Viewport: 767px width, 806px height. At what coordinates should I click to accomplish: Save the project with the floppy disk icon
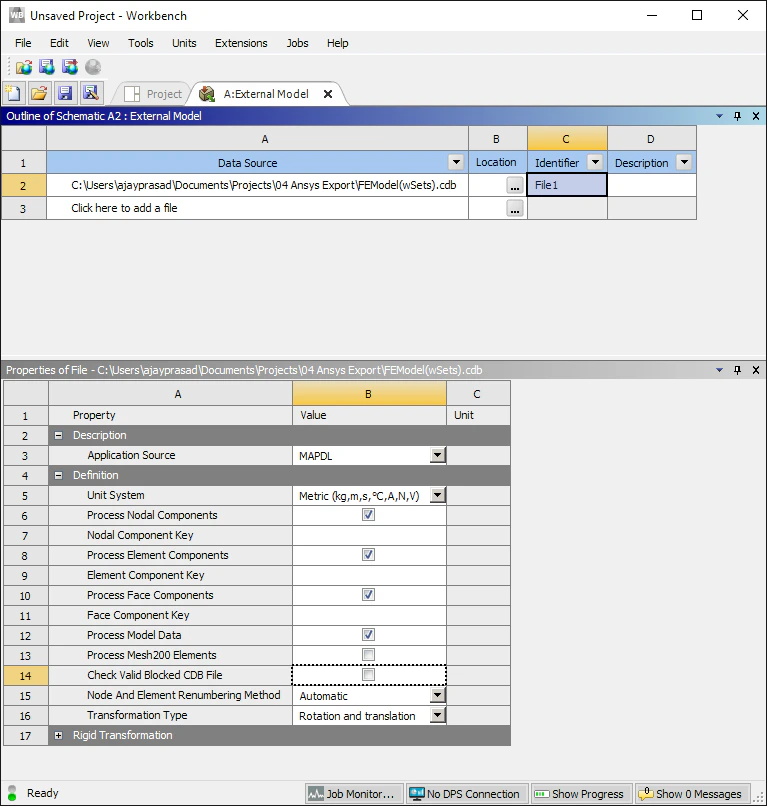(x=65, y=93)
